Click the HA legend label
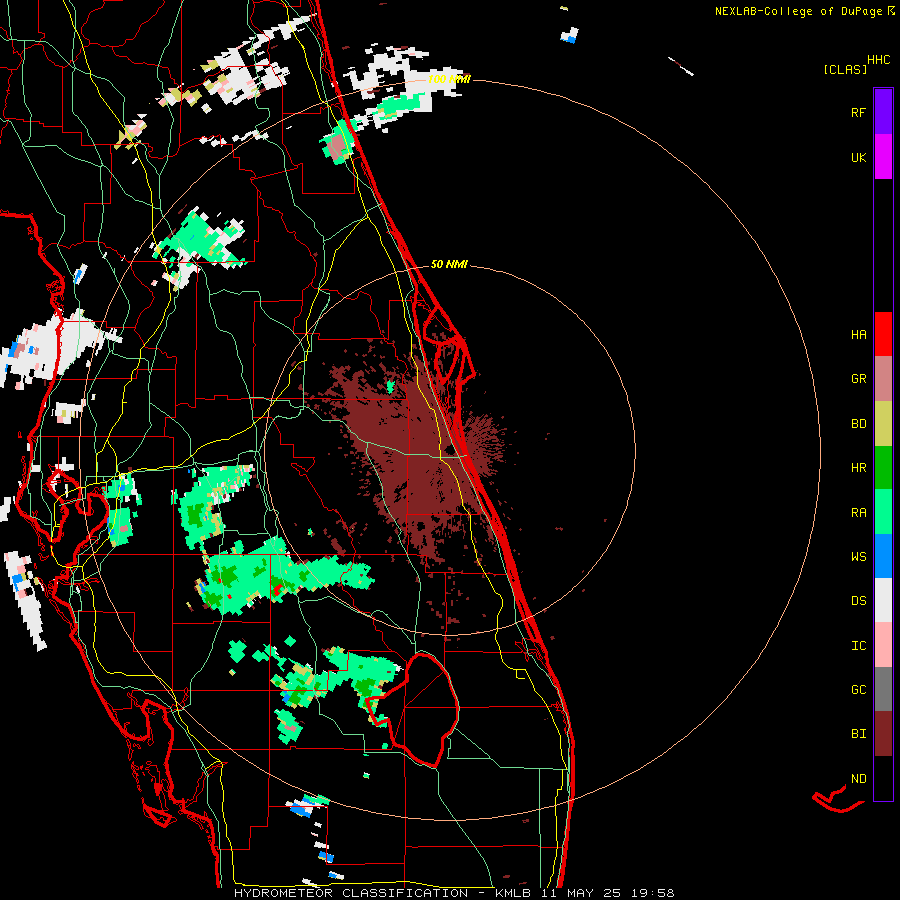This screenshot has height=900, width=900. [858, 334]
